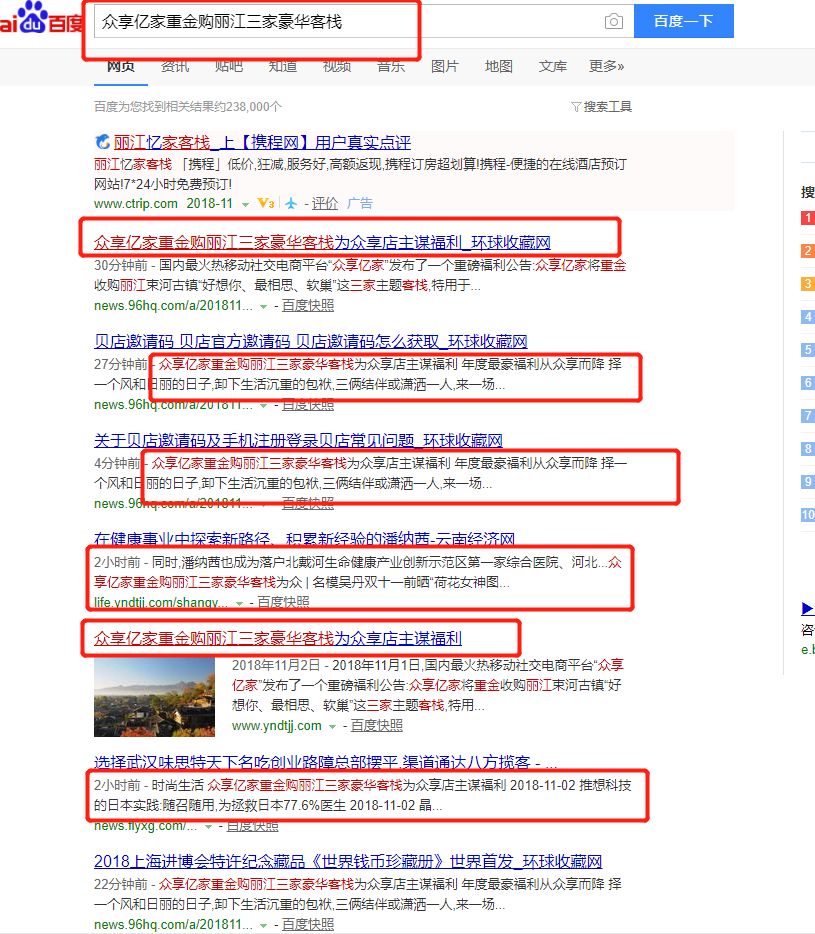The height and width of the screenshot is (934, 815).
Task: Switch to the 知道 tab
Action: pos(283,66)
